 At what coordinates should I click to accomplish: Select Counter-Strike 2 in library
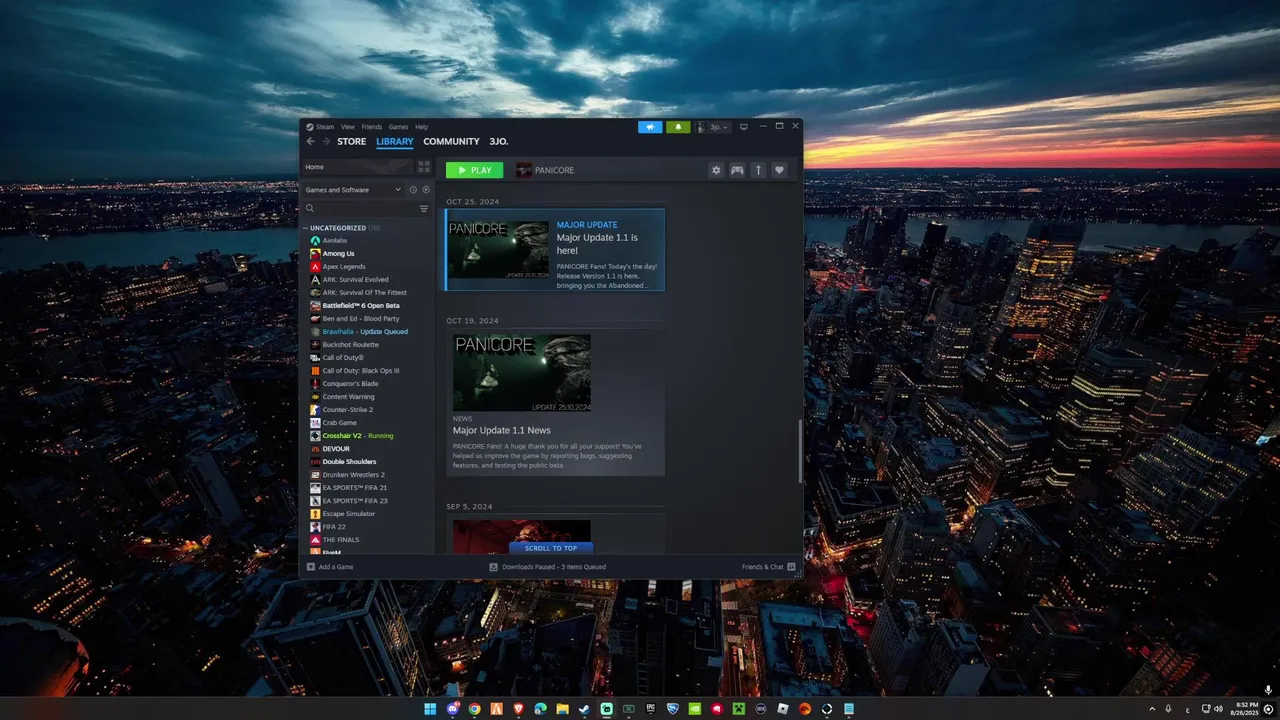click(348, 410)
